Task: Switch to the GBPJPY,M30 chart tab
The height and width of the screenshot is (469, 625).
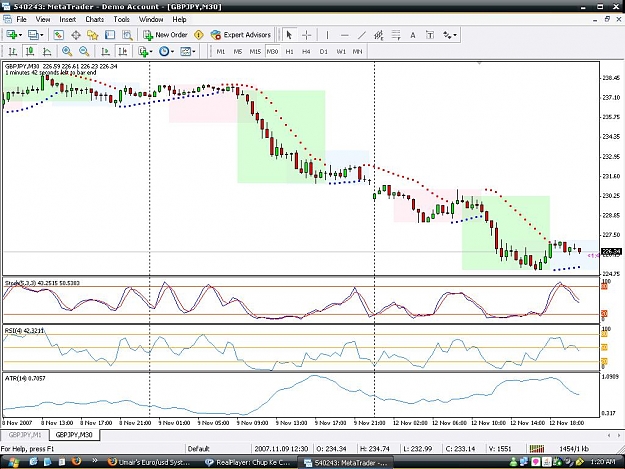Action: [x=74, y=435]
